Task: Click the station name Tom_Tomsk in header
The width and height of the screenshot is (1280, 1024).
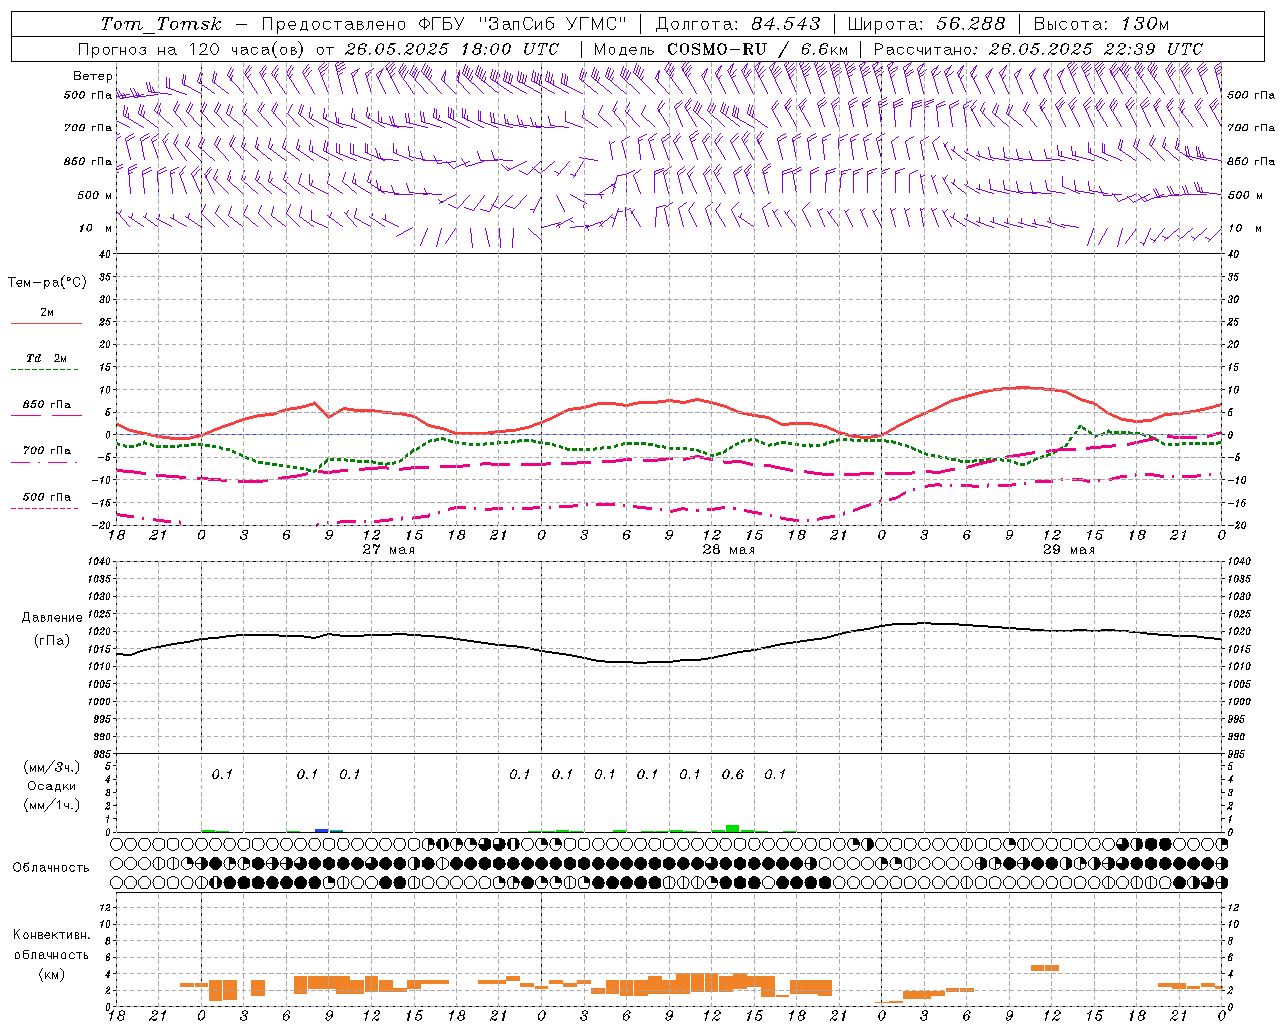Action: [161, 24]
